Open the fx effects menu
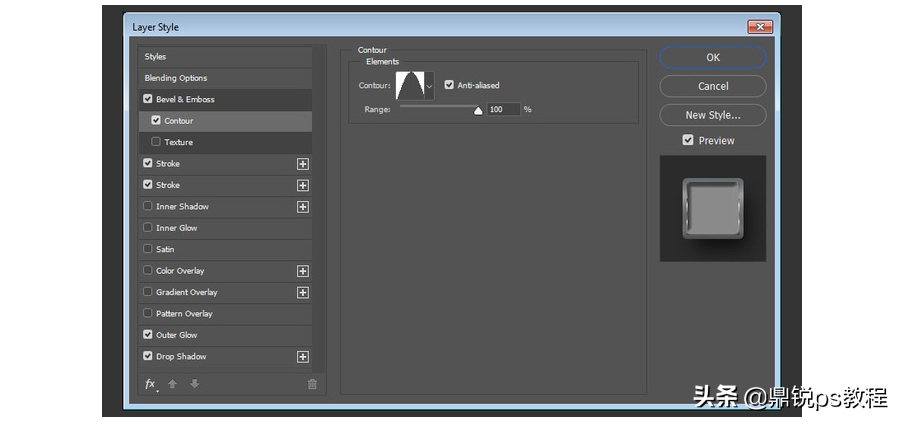 150,384
